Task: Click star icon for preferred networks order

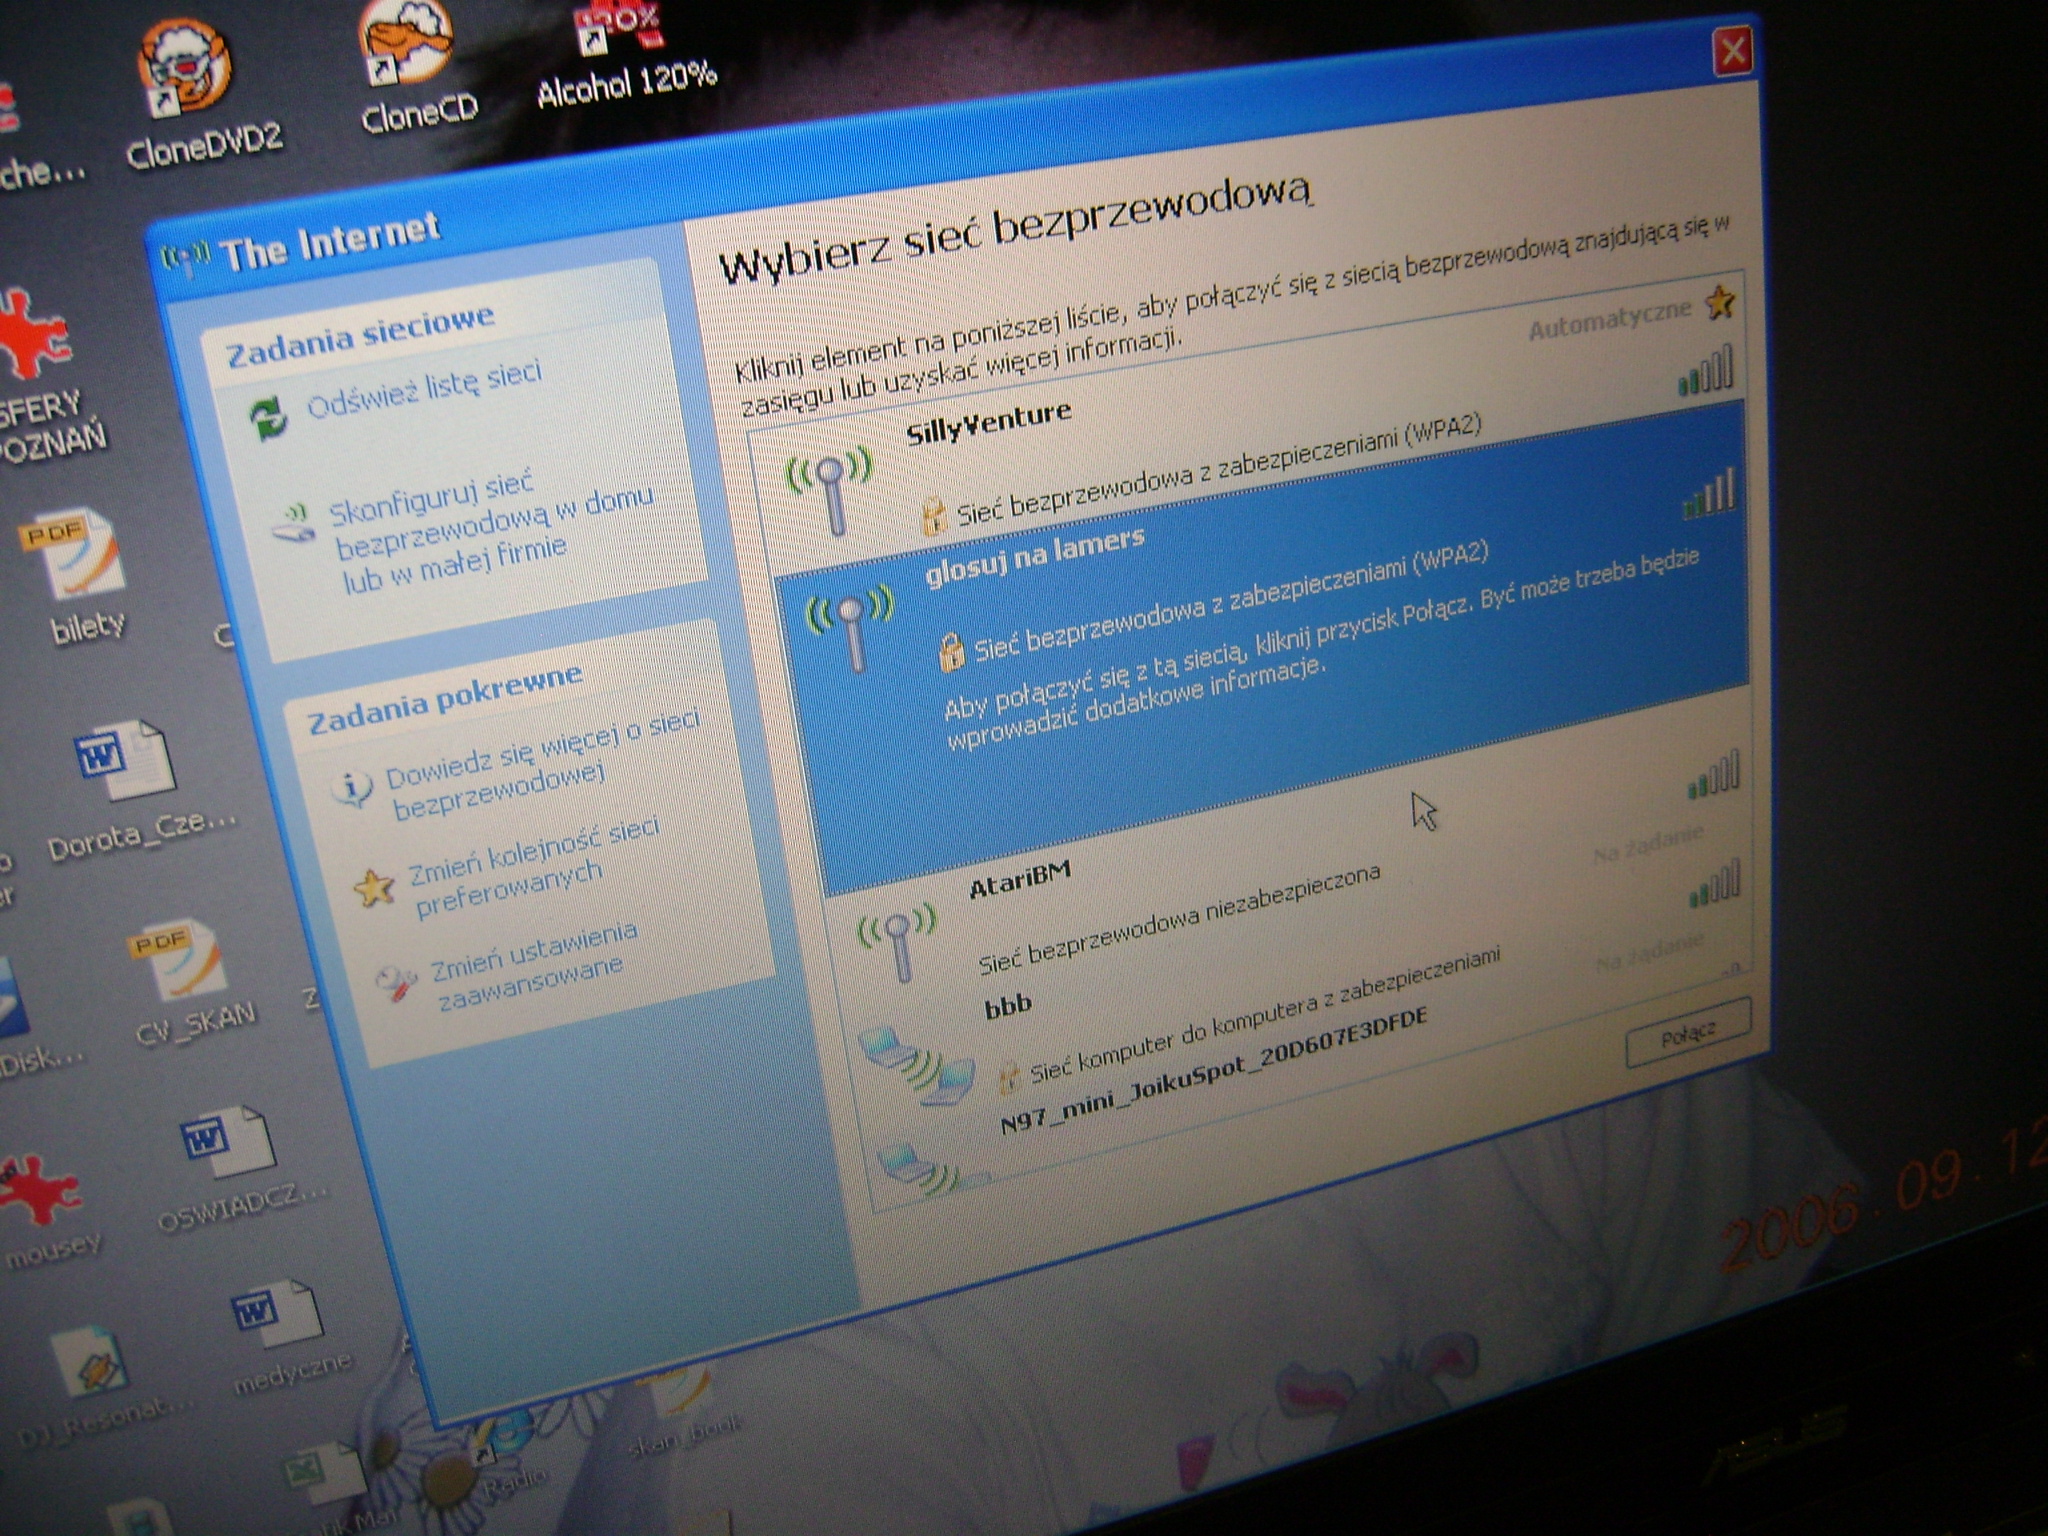Action: tap(373, 887)
